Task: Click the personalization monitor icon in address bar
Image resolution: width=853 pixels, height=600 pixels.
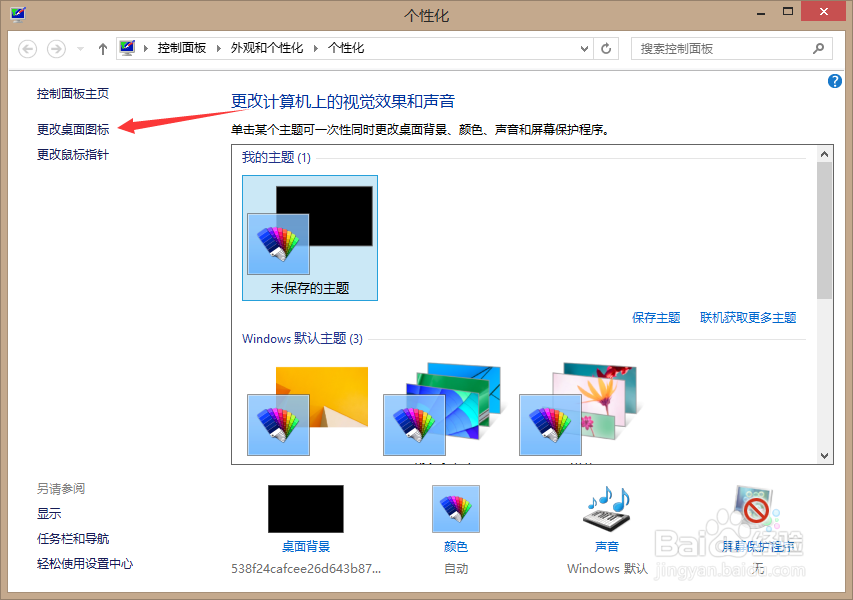Action: tap(127, 47)
